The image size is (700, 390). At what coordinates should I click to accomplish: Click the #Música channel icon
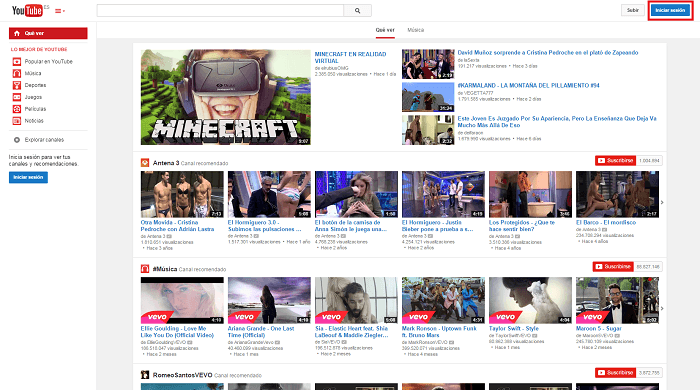click(145, 269)
